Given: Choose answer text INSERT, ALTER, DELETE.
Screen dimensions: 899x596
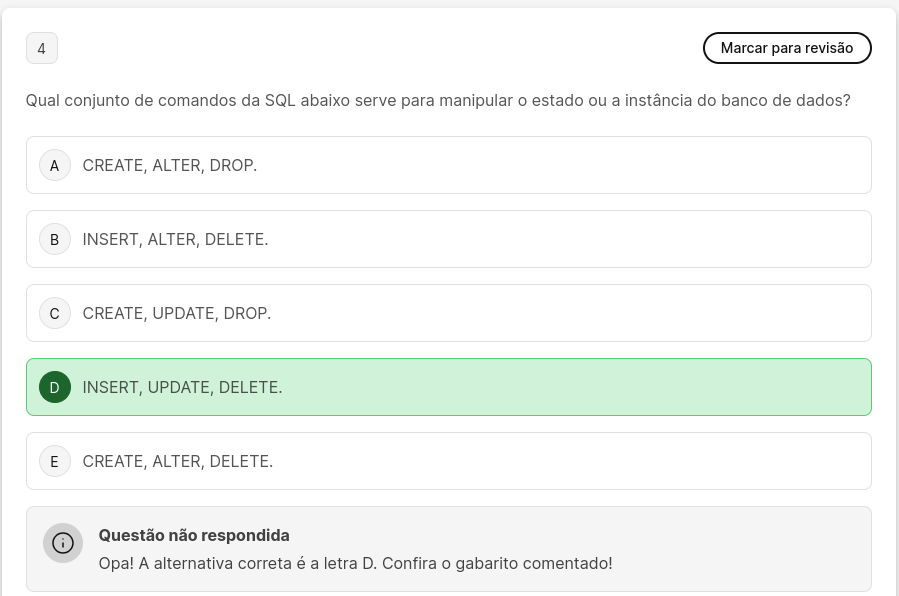Looking at the screenshot, I should [175, 239].
